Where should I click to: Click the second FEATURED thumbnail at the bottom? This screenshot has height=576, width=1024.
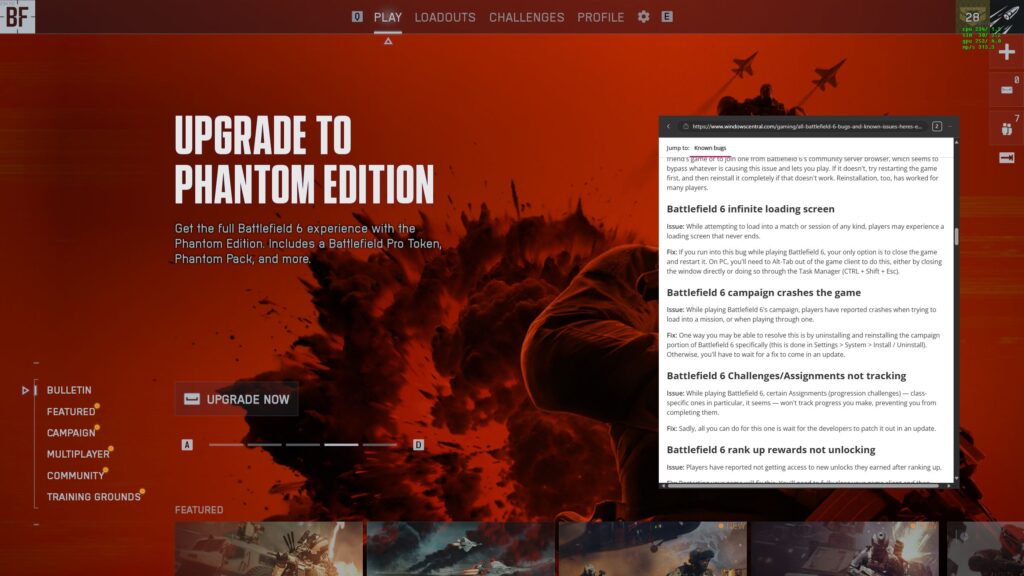[460, 548]
